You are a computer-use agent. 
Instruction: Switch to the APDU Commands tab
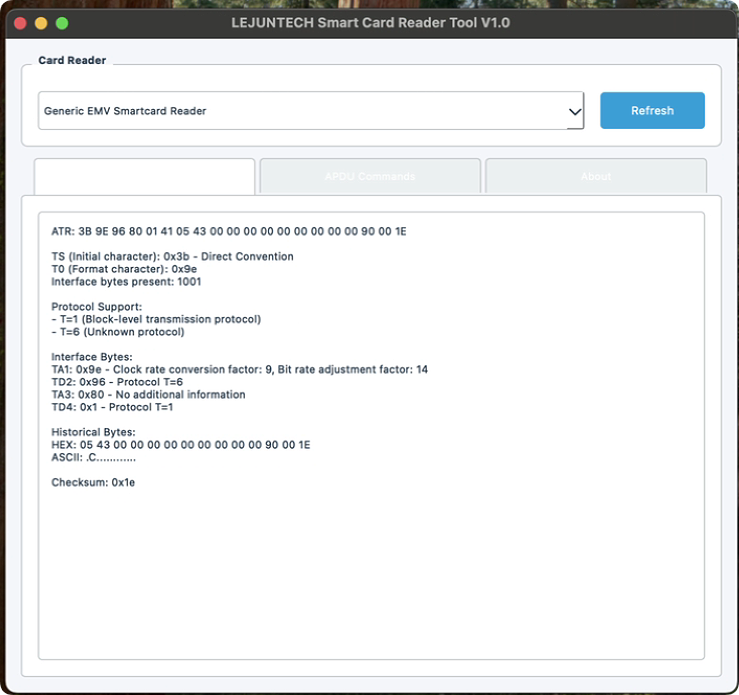370,176
